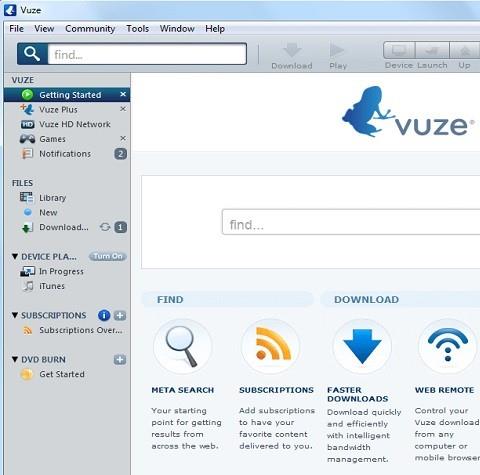Screen dimensions: 480x475
Task: Click the Play toolbar button
Action: (337, 51)
